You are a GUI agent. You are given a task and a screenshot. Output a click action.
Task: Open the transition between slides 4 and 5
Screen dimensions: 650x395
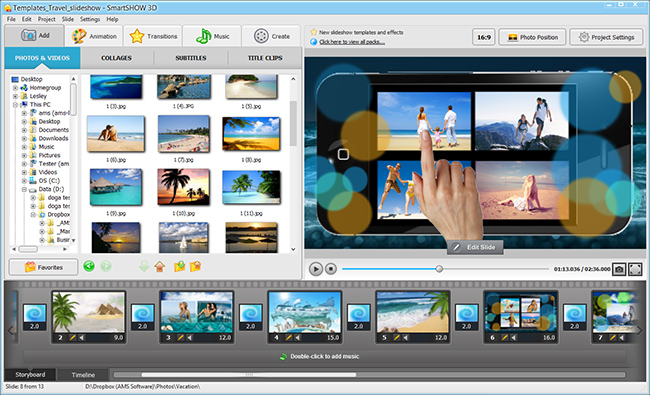point(359,317)
